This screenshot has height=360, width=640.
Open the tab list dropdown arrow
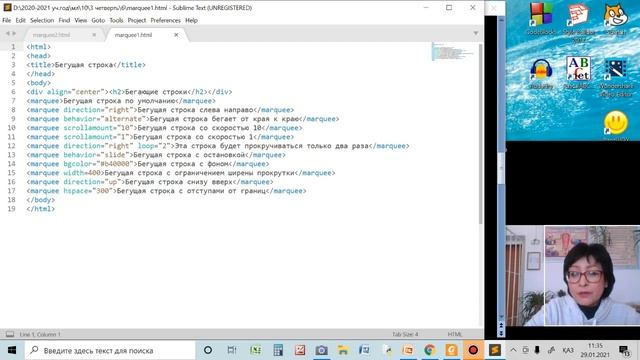[476, 33]
